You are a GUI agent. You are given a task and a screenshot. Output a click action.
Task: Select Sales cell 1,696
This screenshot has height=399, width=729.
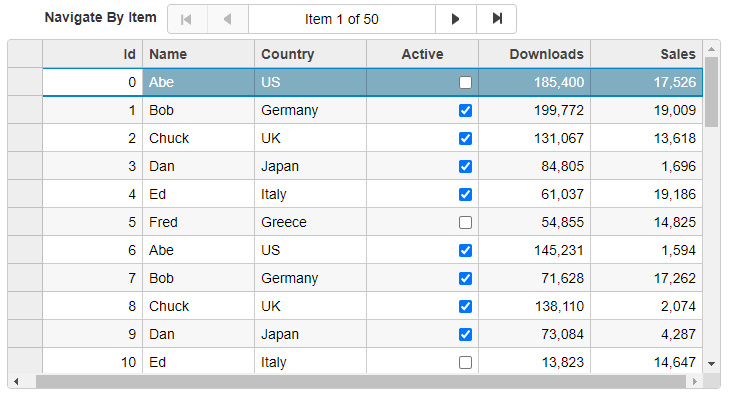point(647,166)
